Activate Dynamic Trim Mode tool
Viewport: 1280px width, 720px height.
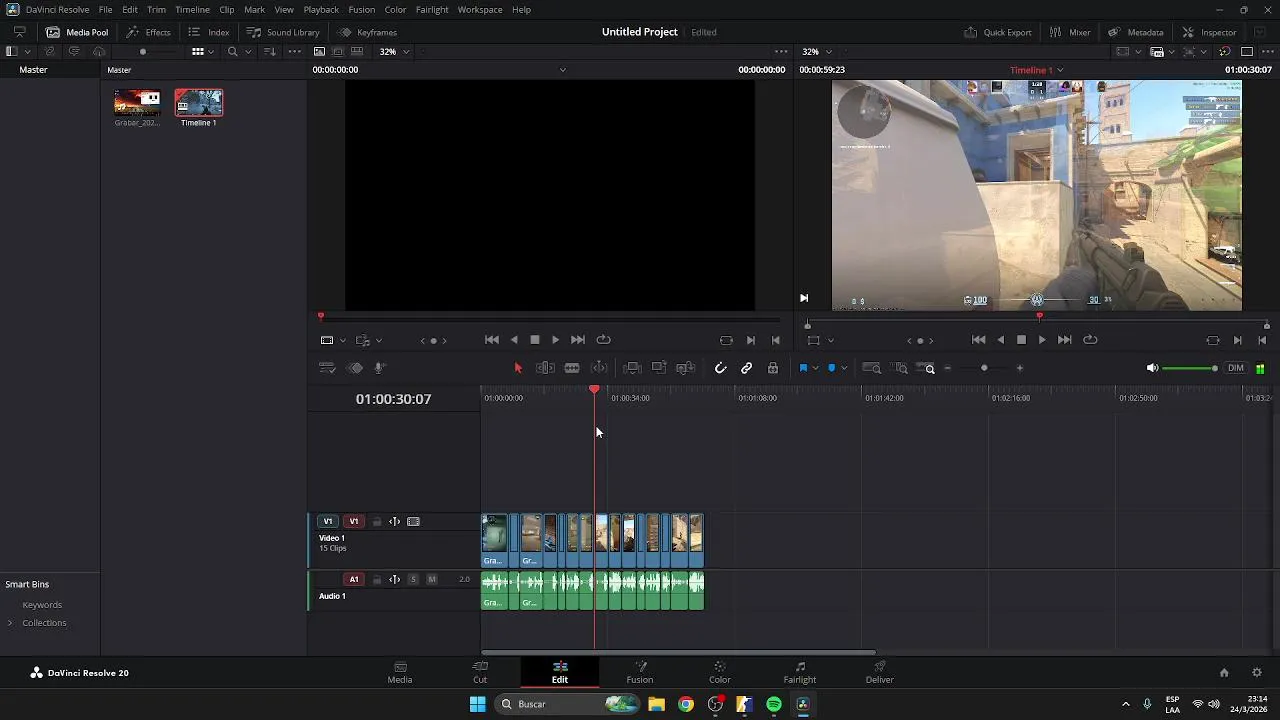pyautogui.click(x=599, y=368)
